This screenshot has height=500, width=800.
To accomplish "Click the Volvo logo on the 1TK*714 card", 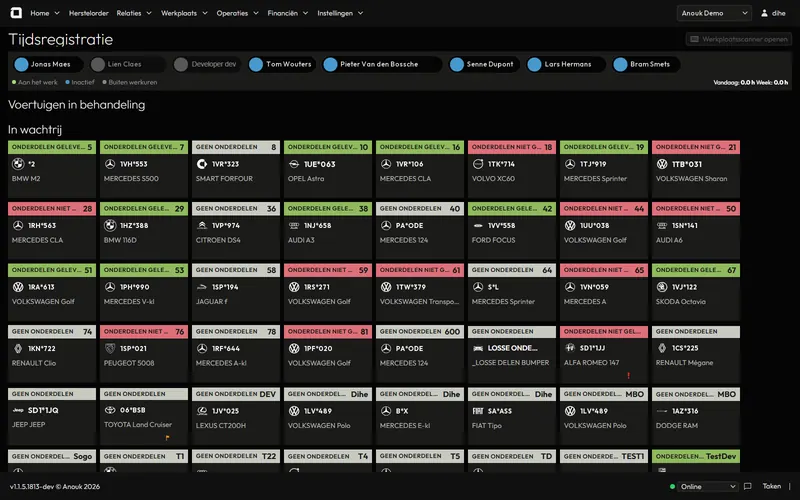I will pos(478,164).
